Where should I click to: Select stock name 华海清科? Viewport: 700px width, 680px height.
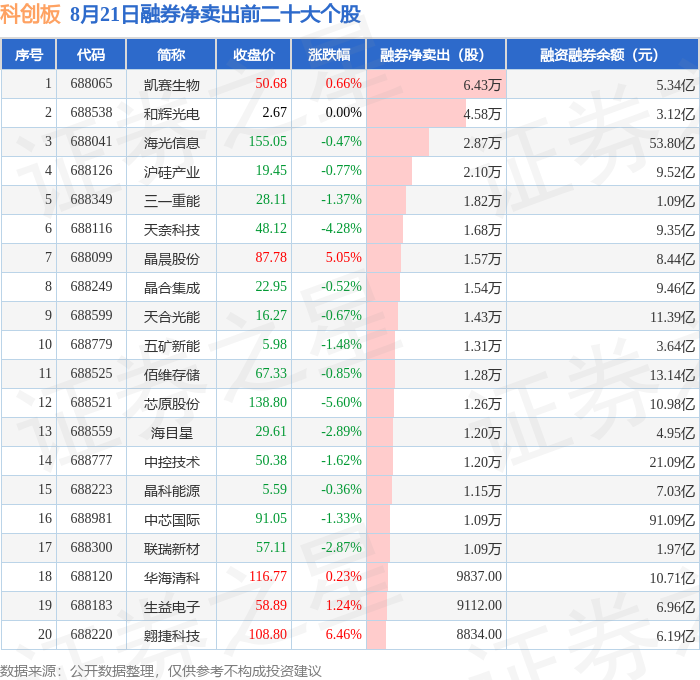(x=171, y=578)
